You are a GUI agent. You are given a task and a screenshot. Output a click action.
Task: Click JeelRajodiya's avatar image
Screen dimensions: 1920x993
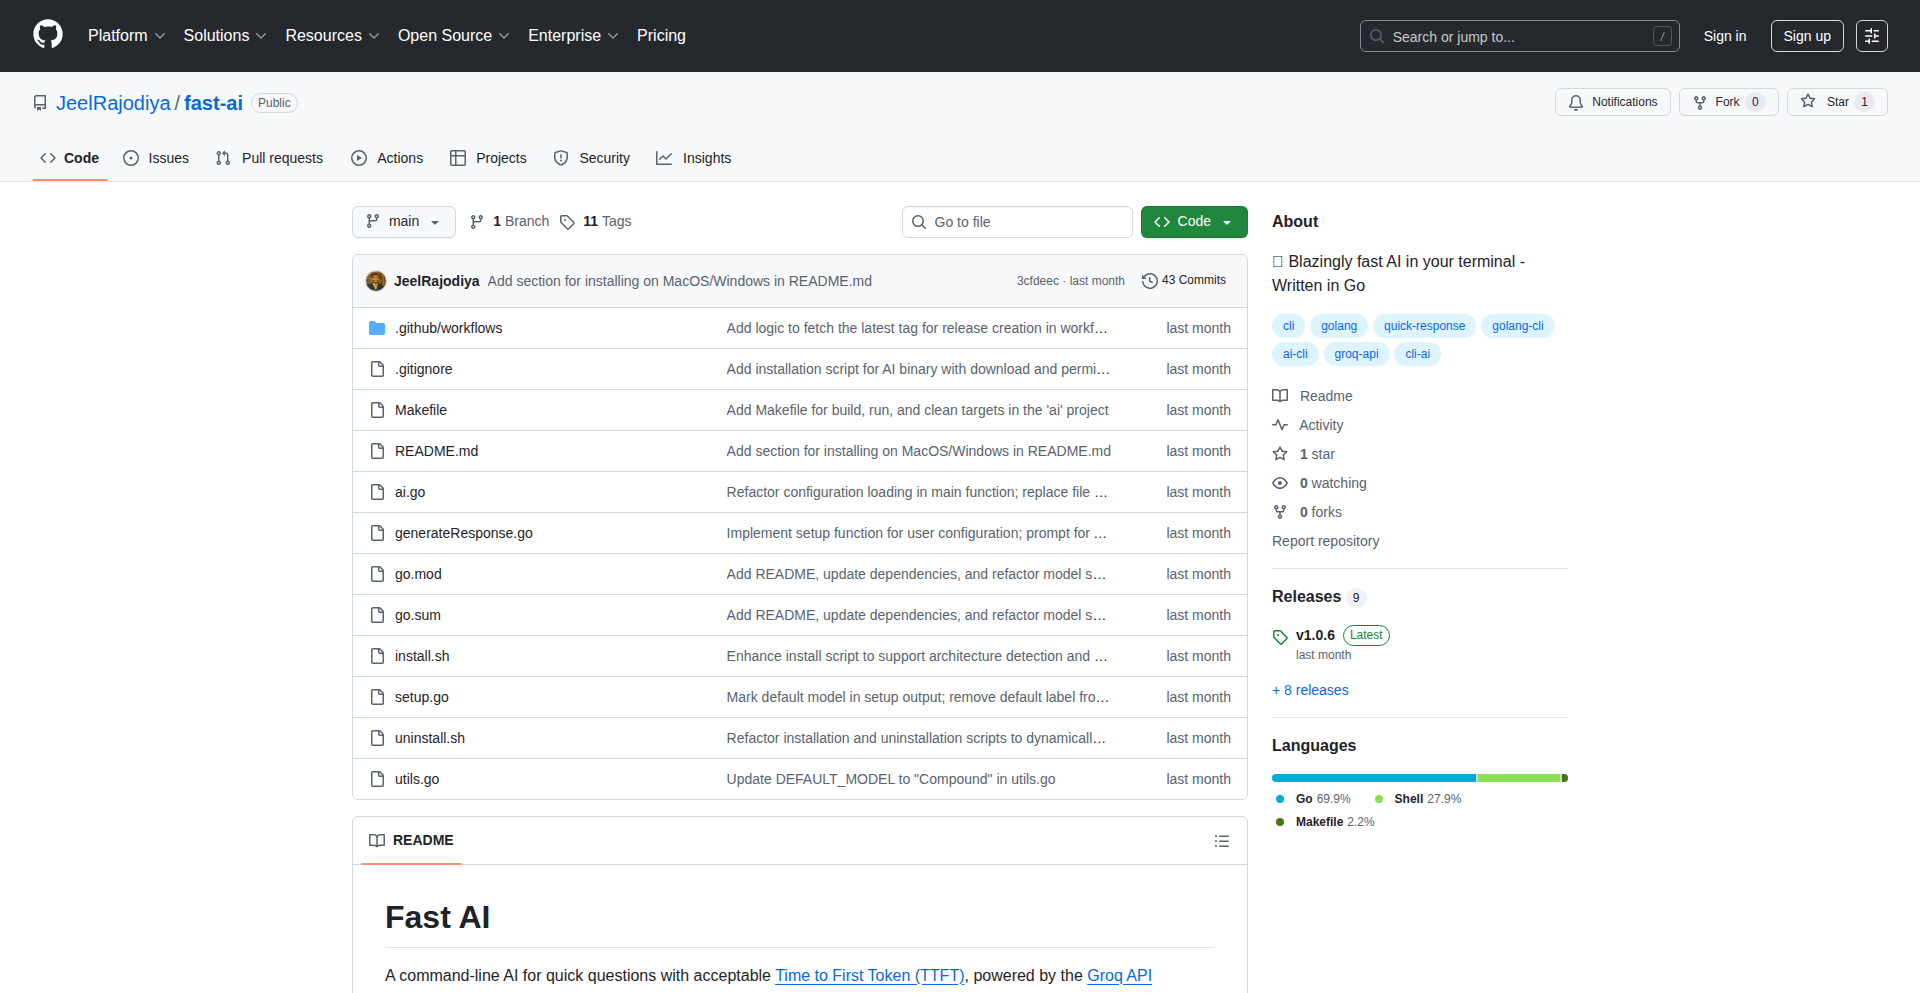click(376, 281)
